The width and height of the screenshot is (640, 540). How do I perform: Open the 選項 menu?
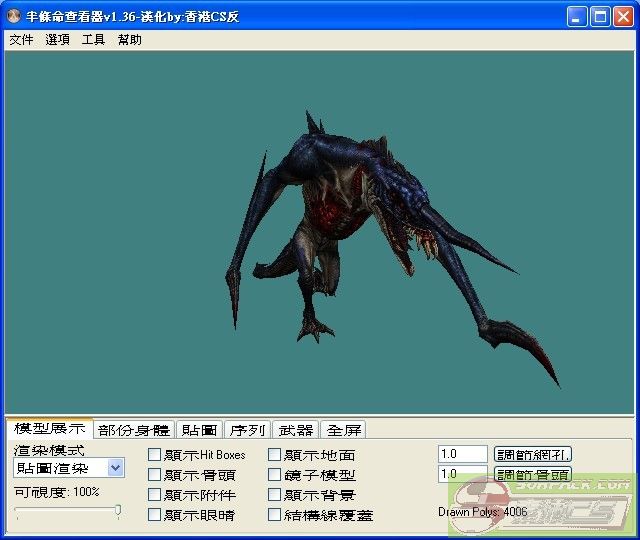pos(57,40)
